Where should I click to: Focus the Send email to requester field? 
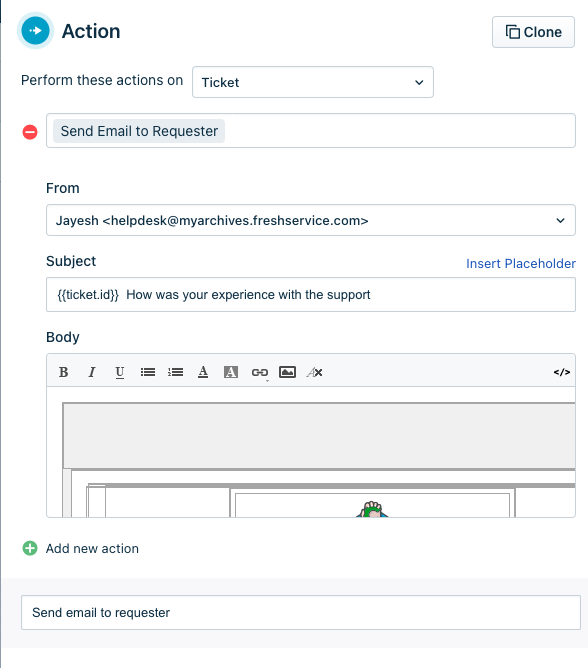301,612
